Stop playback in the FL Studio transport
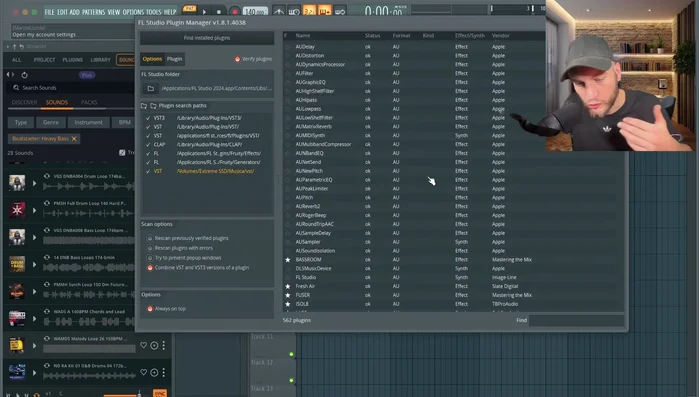This screenshot has height=397, width=699. coord(218,12)
